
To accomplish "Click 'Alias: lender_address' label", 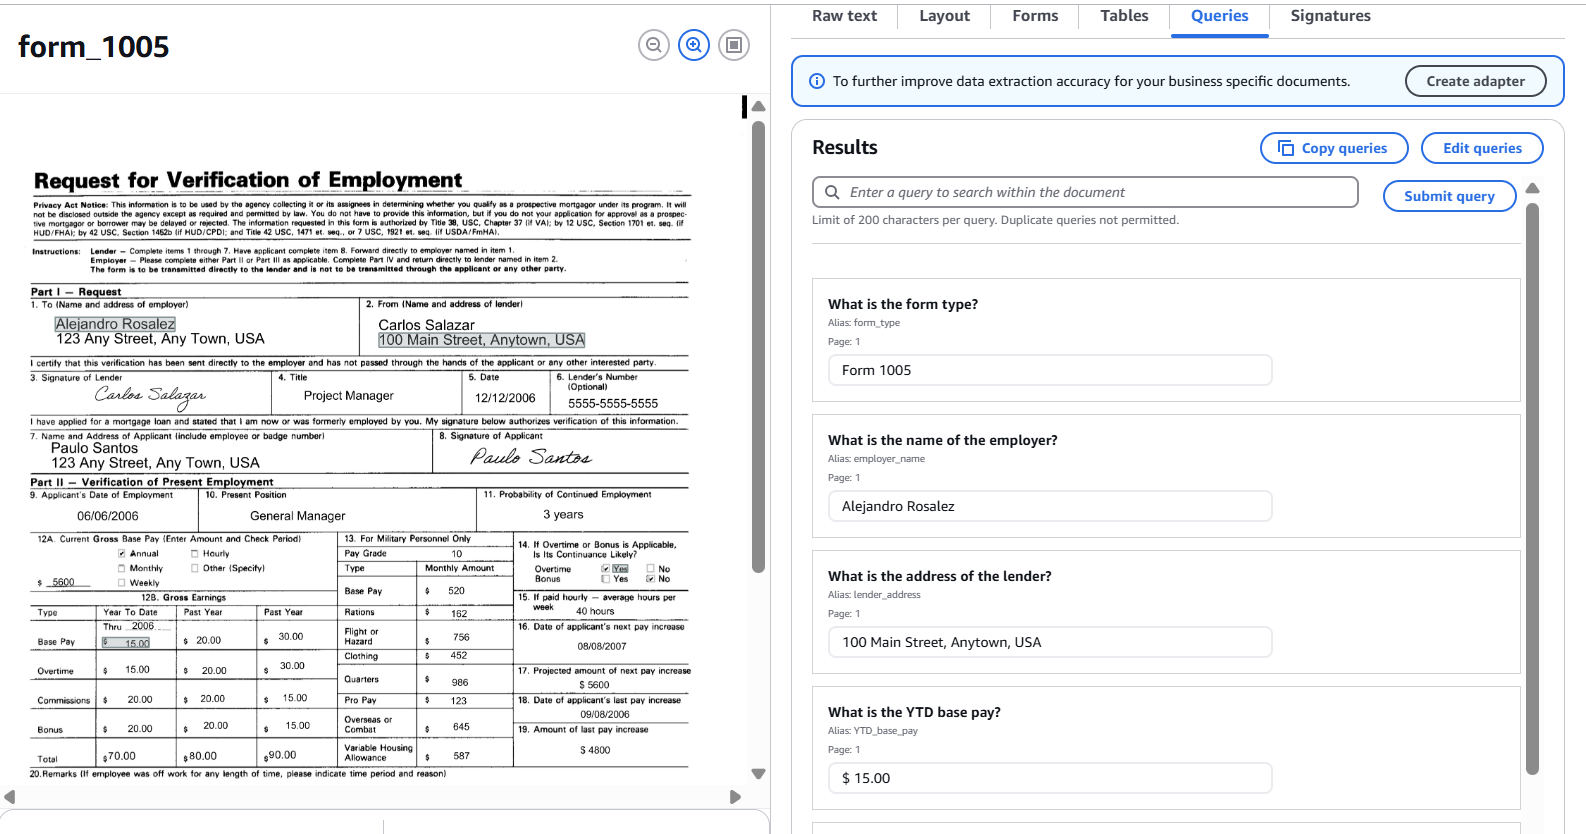I will click(874, 595).
